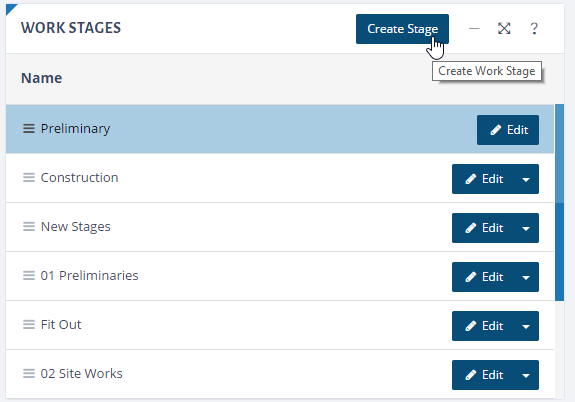Expand dropdown arrow for Fit Out row
The height and width of the screenshot is (402, 575).
tap(526, 326)
